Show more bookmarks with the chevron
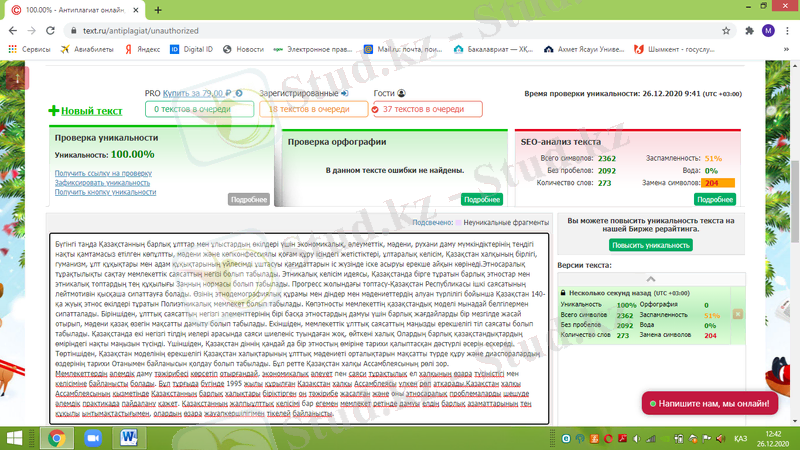The height and width of the screenshot is (450, 800). coord(786,49)
